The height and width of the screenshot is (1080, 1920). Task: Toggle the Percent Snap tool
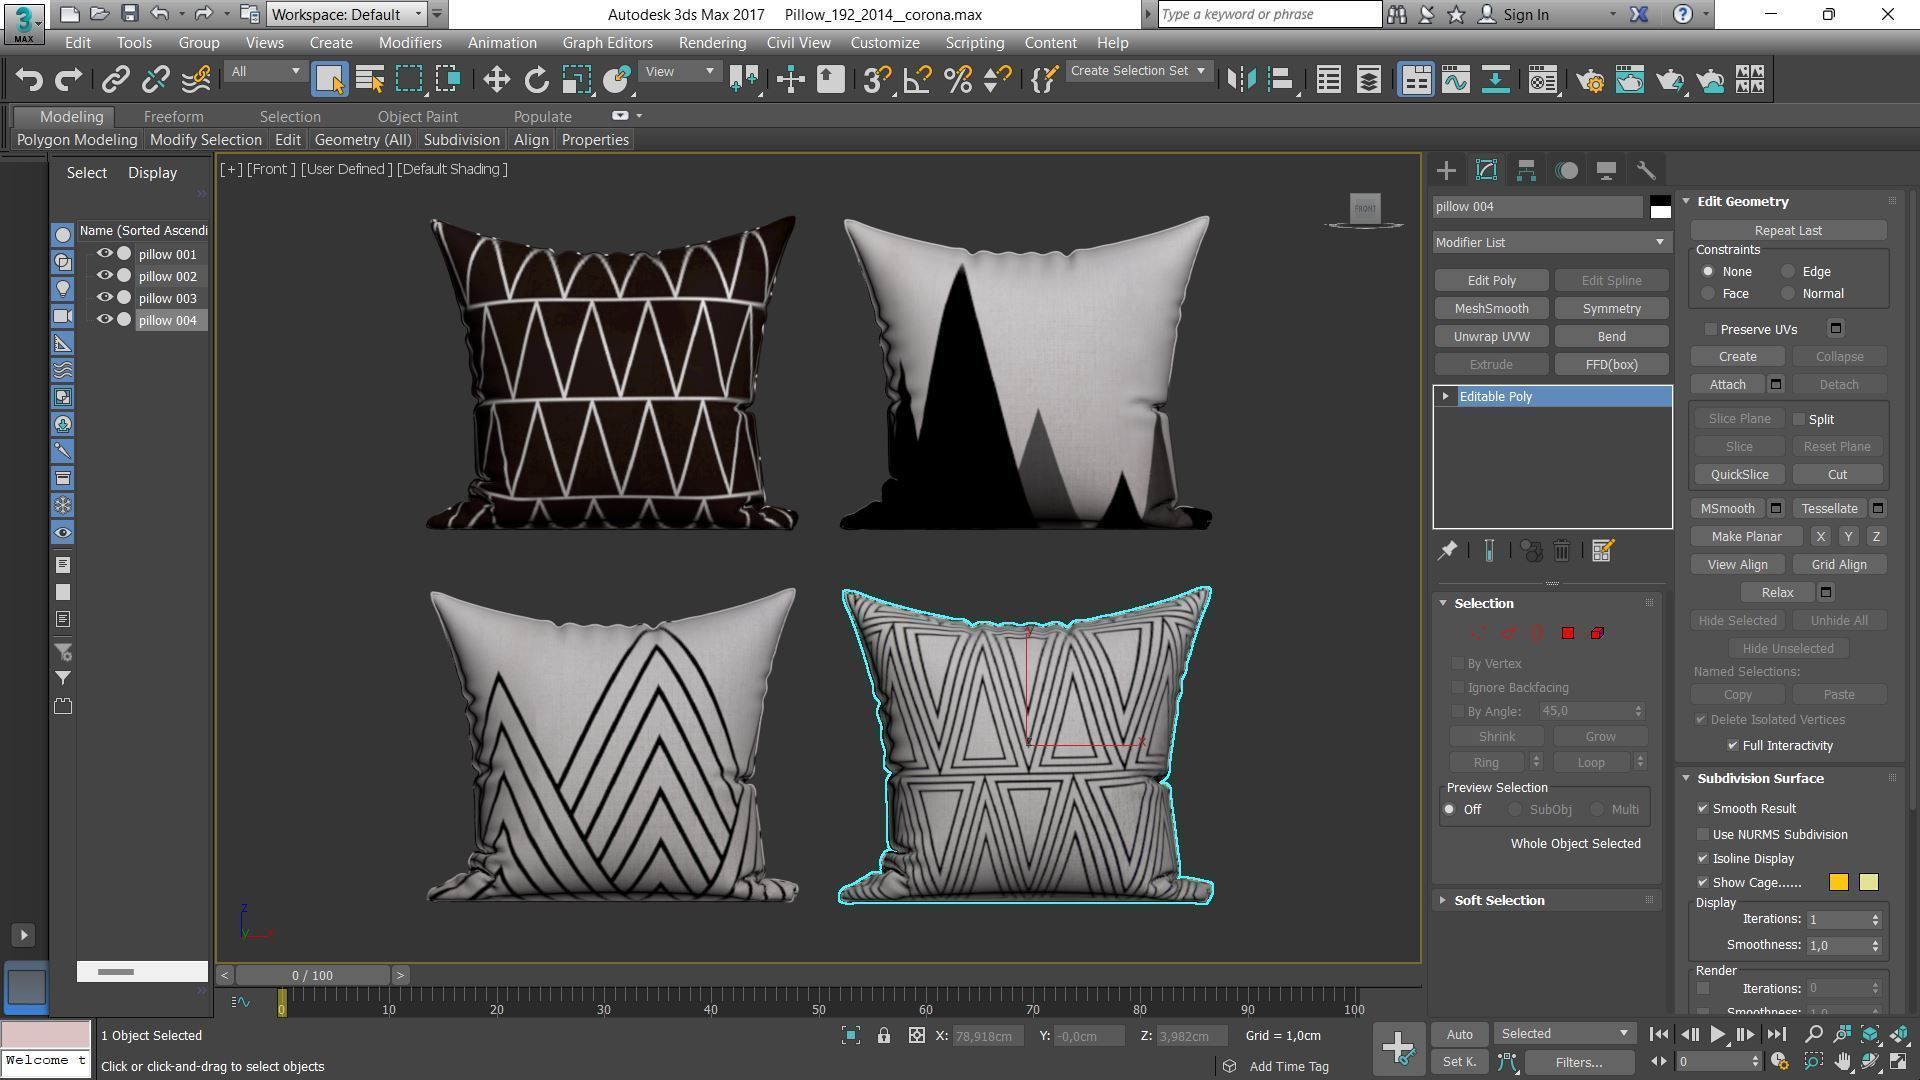(958, 80)
